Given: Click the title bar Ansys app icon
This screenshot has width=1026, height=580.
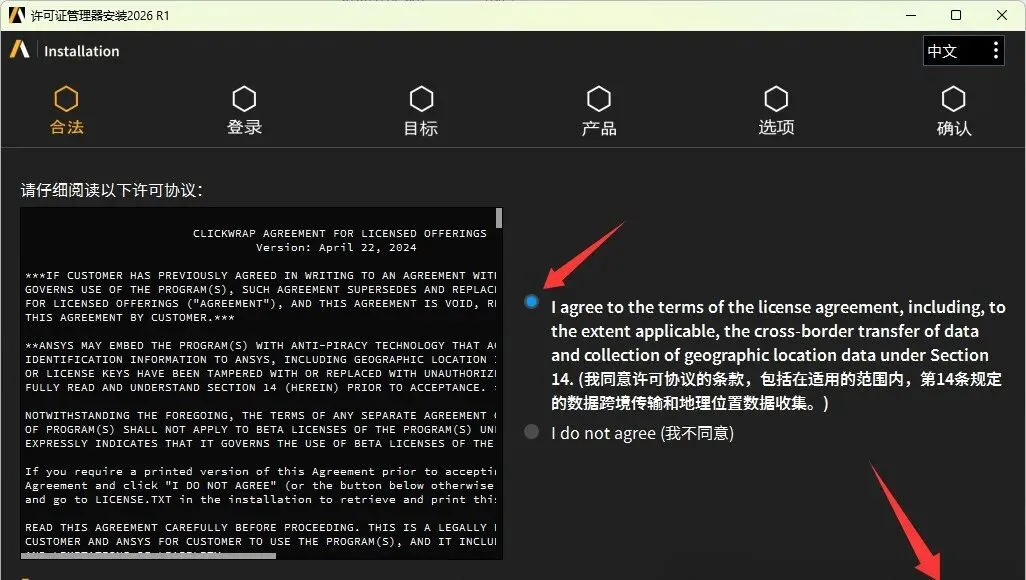Looking at the screenshot, I should pyautogui.click(x=17, y=14).
